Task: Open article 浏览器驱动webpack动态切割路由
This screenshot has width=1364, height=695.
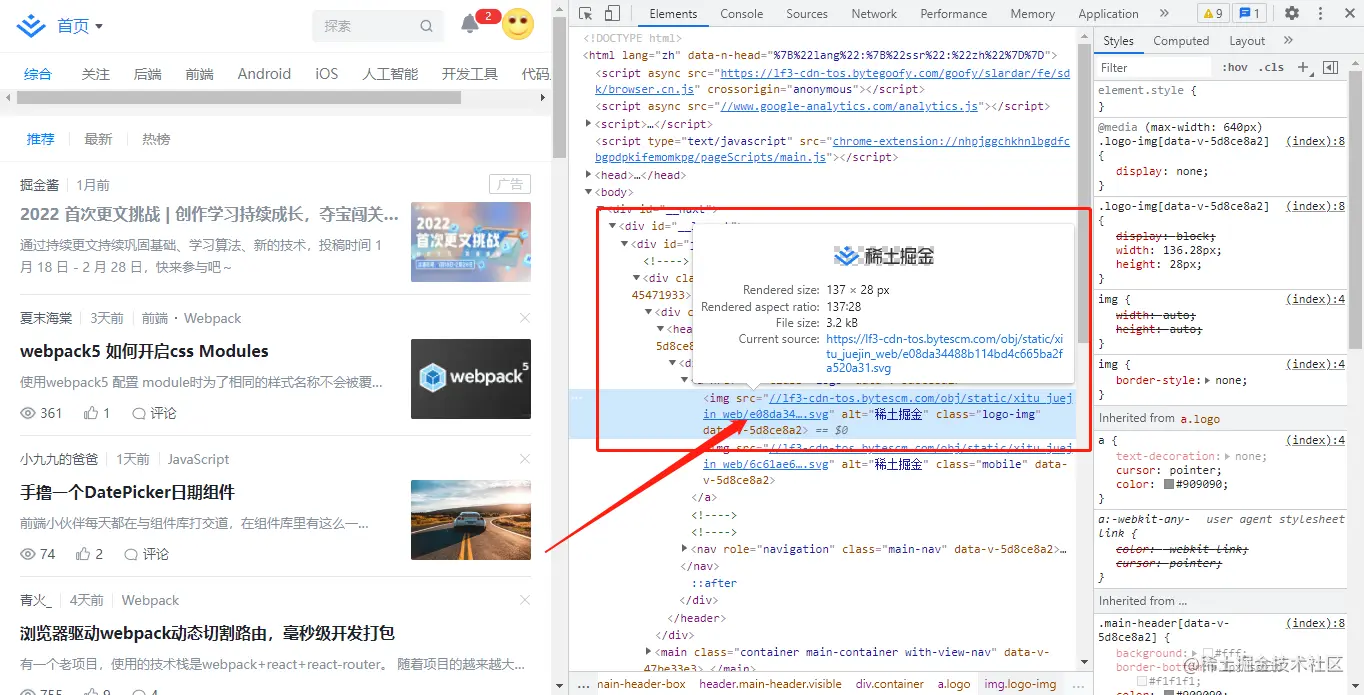Action: point(207,633)
